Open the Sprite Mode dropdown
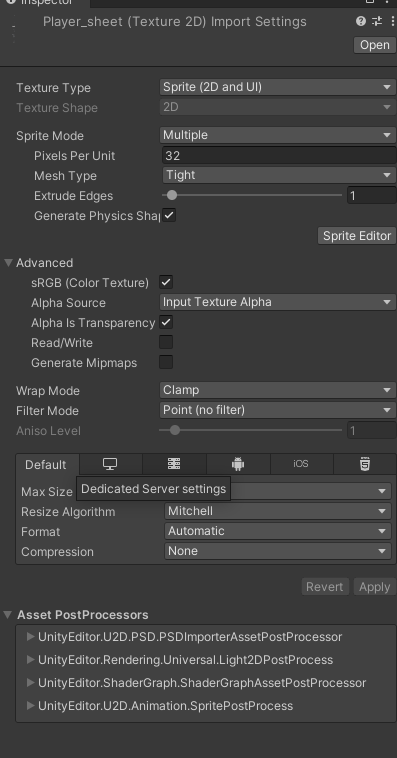Image resolution: width=397 pixels, height=758 pixels. (278, 135)
